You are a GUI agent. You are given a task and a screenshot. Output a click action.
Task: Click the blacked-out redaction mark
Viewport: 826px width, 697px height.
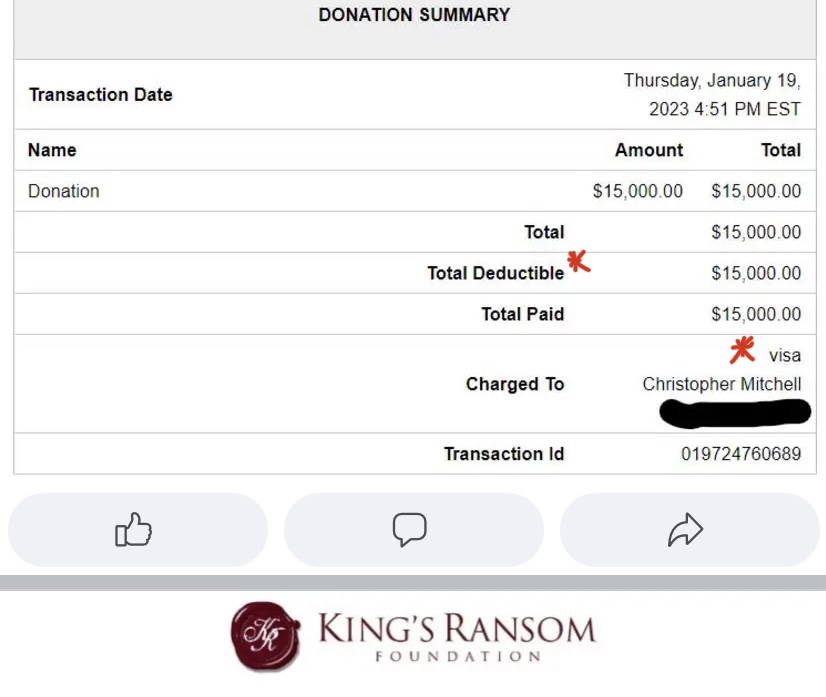[x=735, y=413]
